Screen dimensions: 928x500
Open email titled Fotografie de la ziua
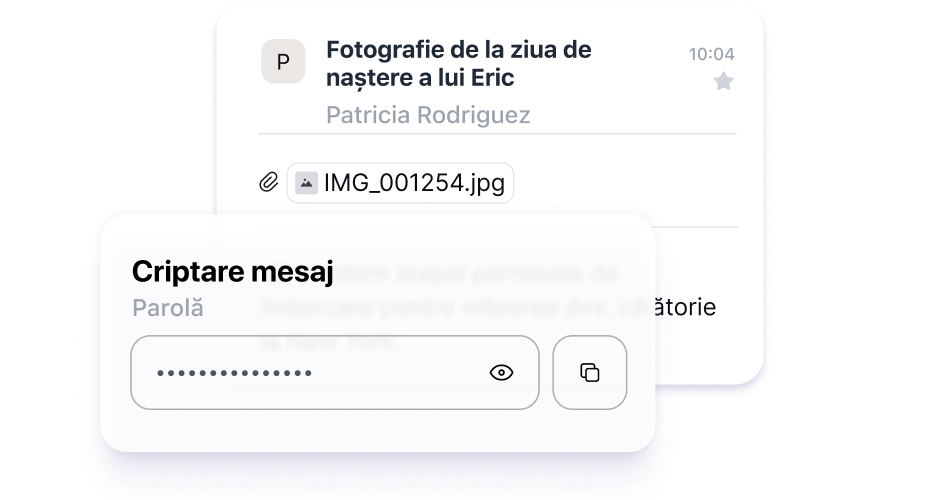[459, 63]
